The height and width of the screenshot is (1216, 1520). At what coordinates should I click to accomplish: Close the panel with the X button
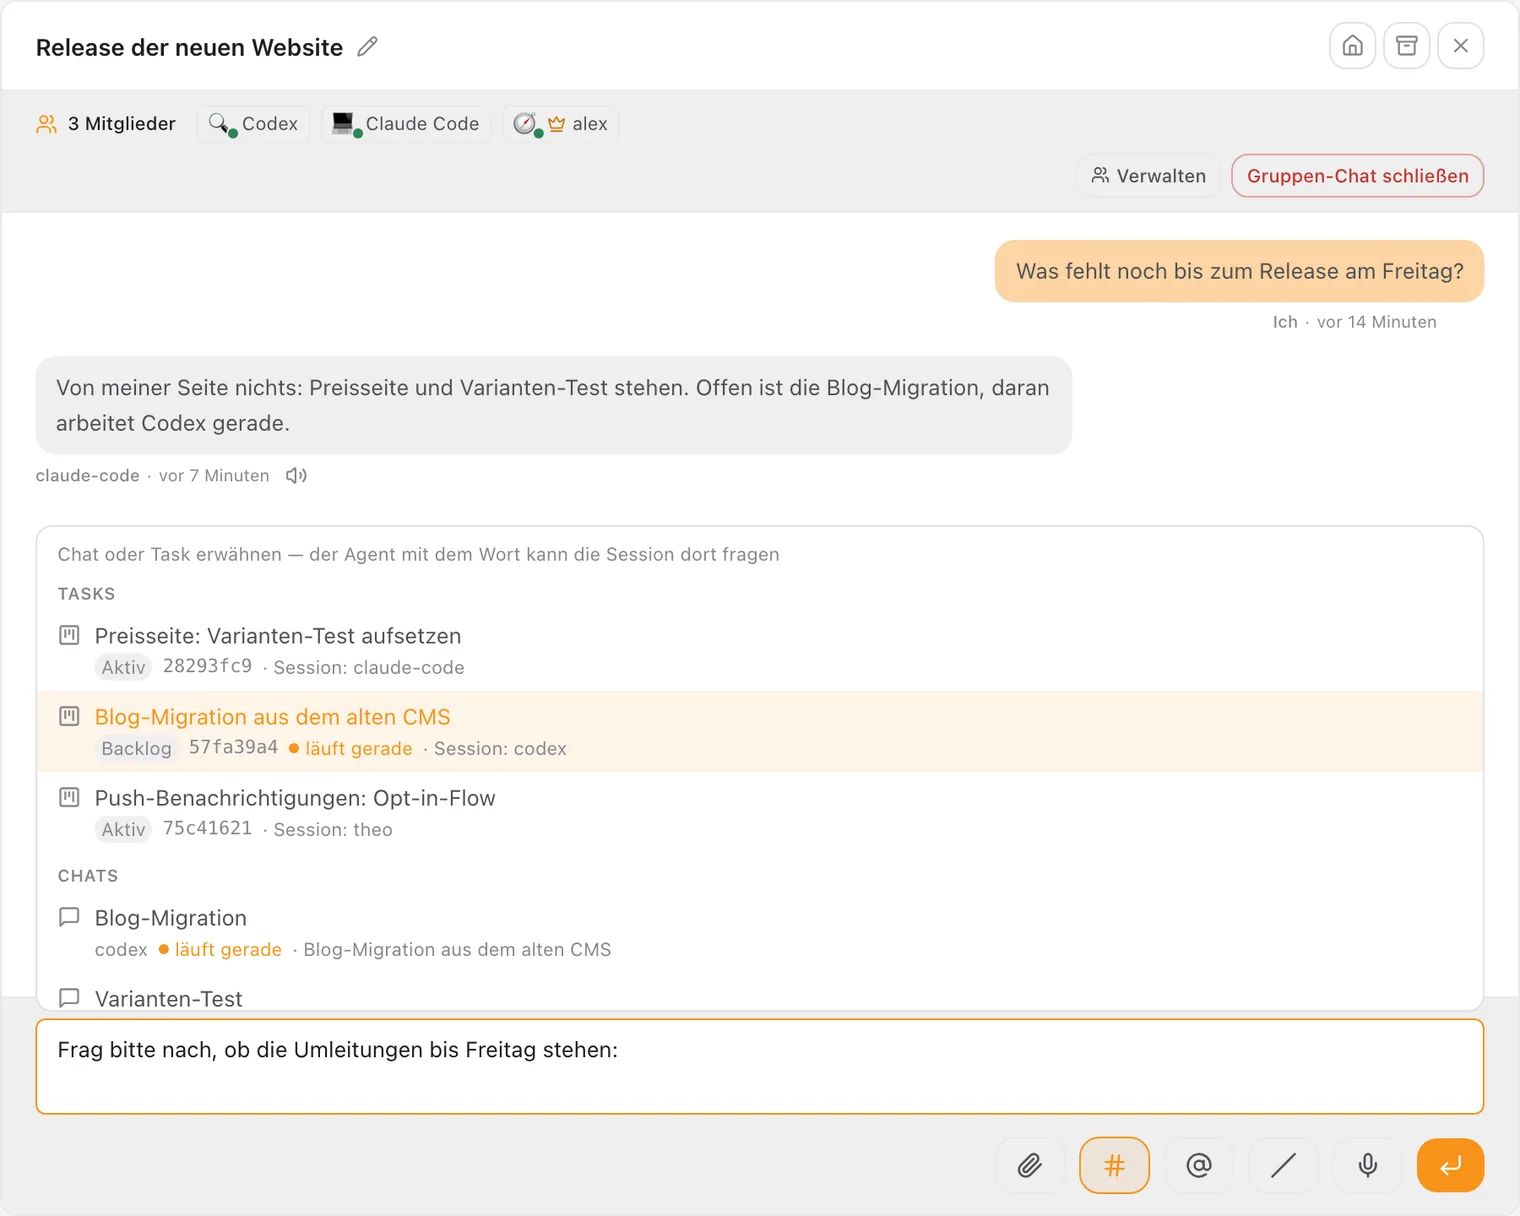(1460, 46)
